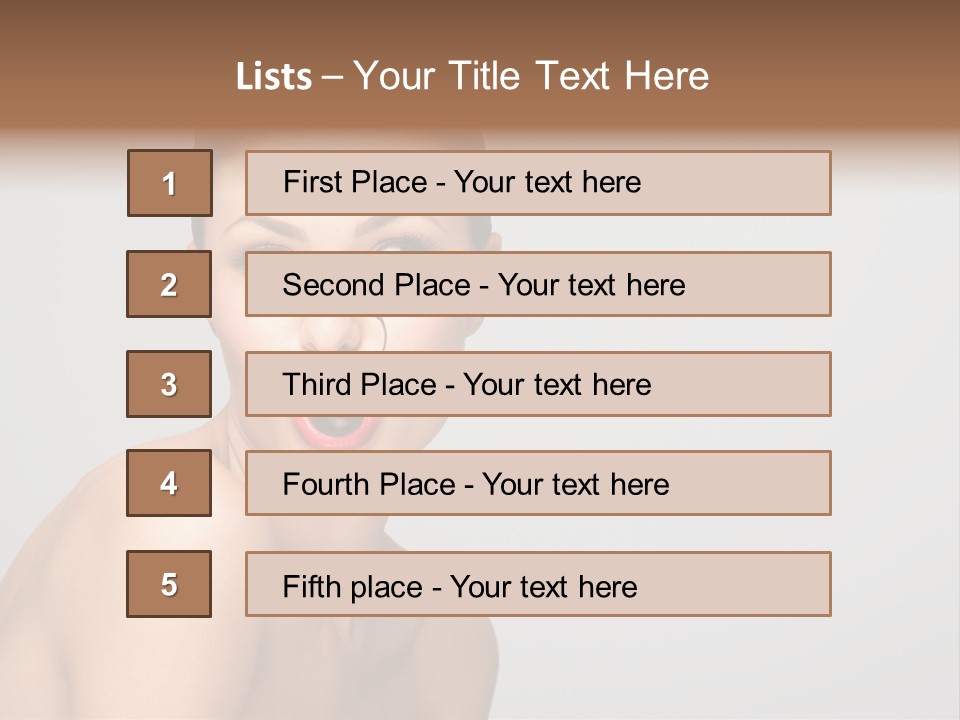Viewport: 960px width, 720px height.
Task: Click the brown number 1 box
Action: tap(170, 183)
